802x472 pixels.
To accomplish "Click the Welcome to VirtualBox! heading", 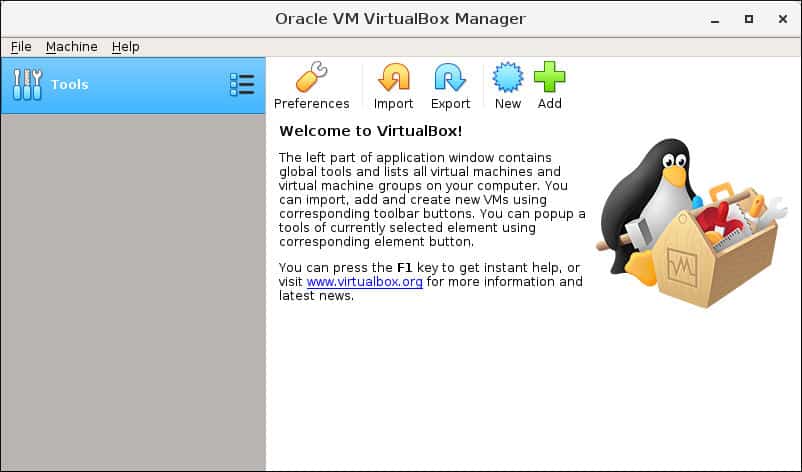I will pyautogui.click(x=371, y=131).
